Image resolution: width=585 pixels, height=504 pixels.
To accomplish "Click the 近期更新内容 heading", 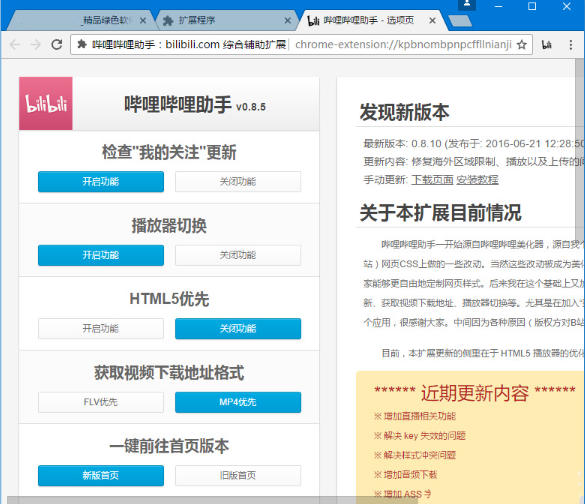I will (x=475, y=393).
